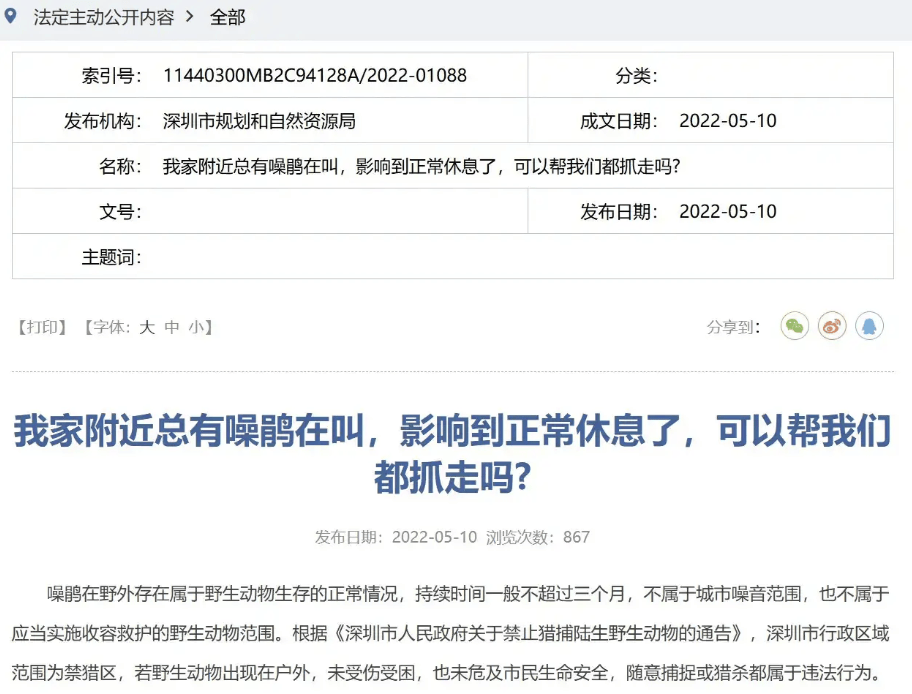The width and height of the screenshot is (912, 694).
Task: Share to QQ using the penguin icon
Action: 870,326
